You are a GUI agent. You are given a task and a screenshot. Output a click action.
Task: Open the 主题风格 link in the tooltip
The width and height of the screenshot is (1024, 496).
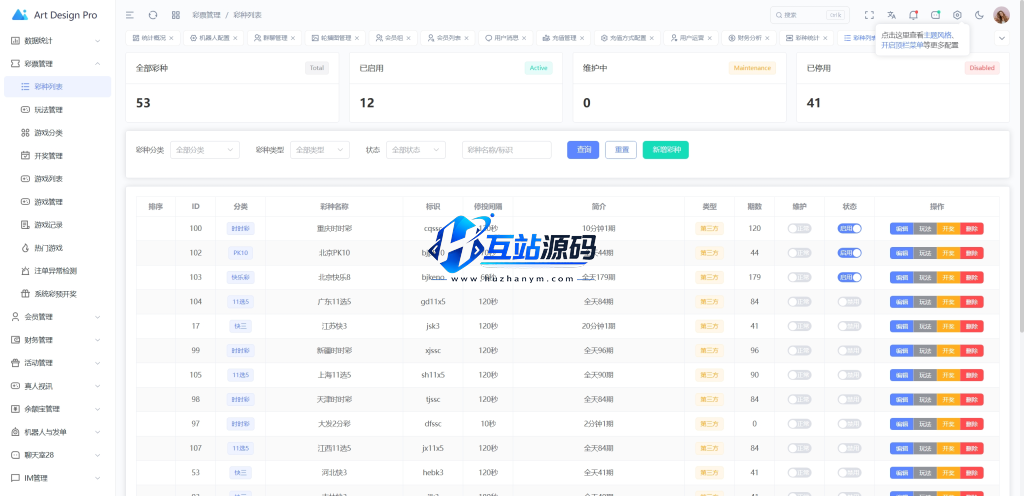pos(938,35)
